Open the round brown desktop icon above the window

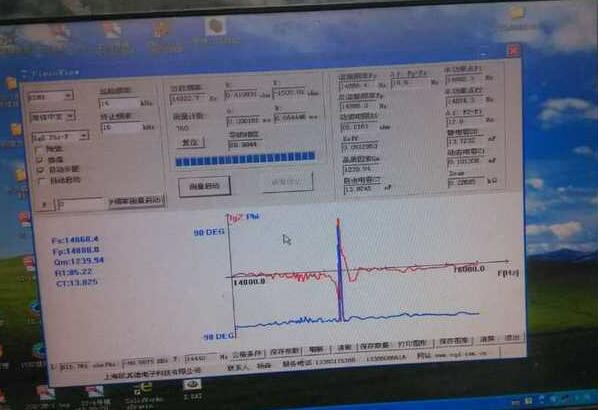(215, 26)
